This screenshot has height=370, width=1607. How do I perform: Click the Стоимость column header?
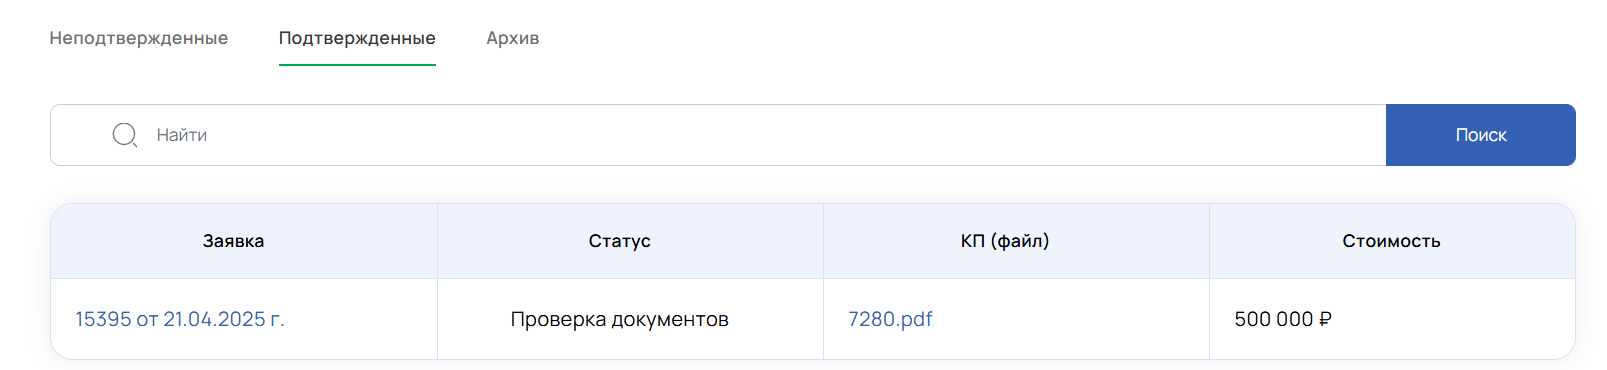[1392, 241]
